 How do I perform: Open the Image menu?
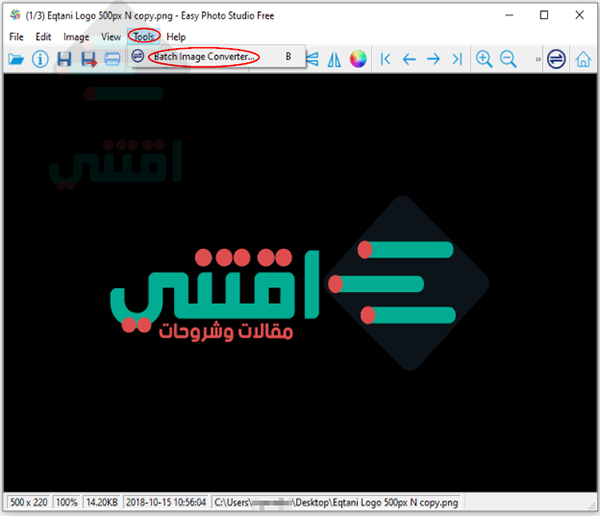click(x=76, y=37)
